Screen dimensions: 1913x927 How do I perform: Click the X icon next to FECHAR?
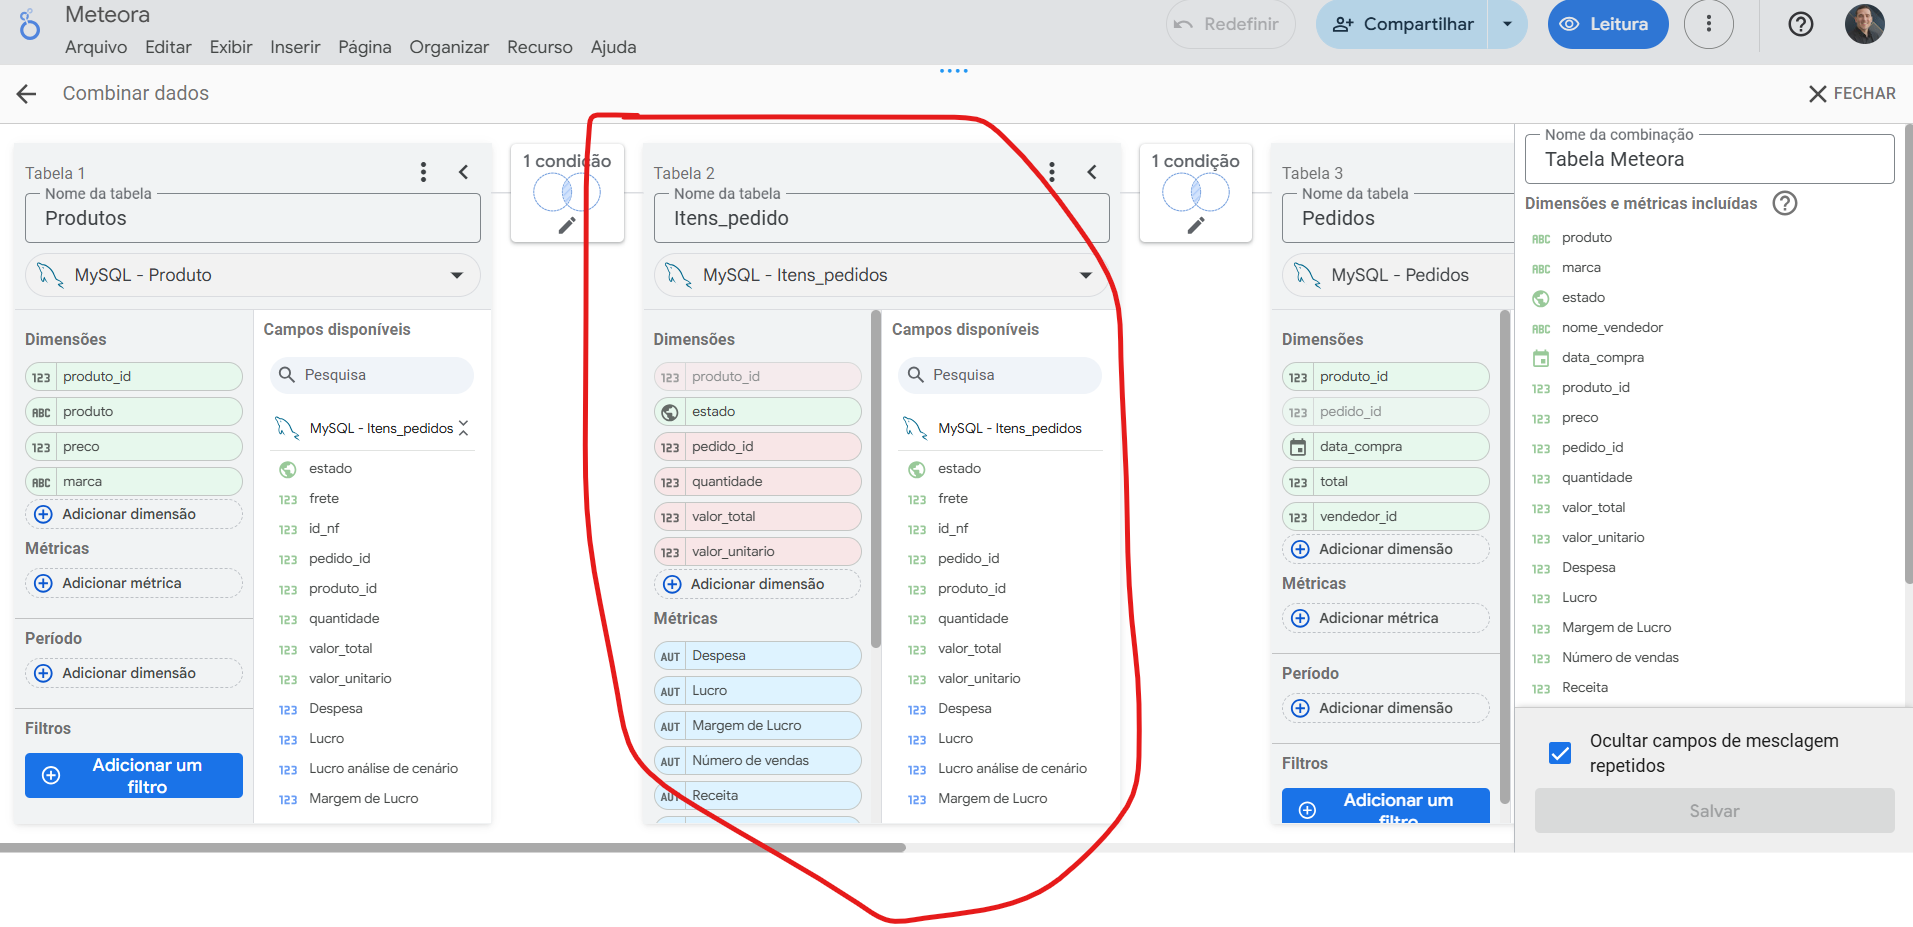[x=1818, y=94]
